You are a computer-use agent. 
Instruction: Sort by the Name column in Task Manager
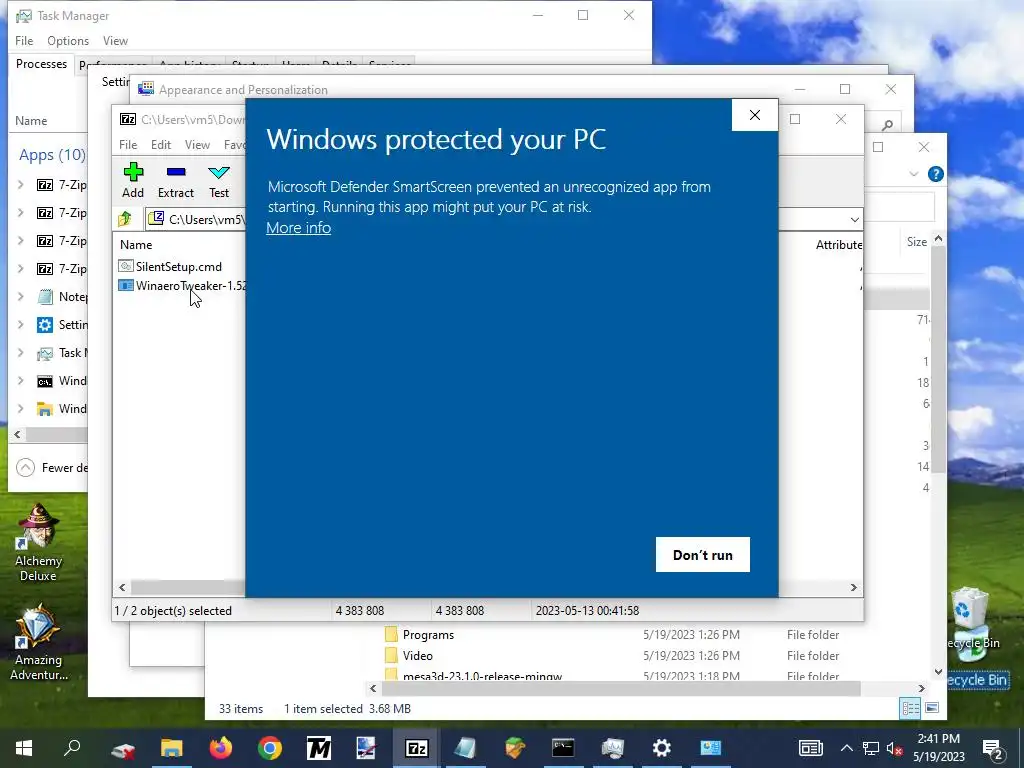(31, 121)
